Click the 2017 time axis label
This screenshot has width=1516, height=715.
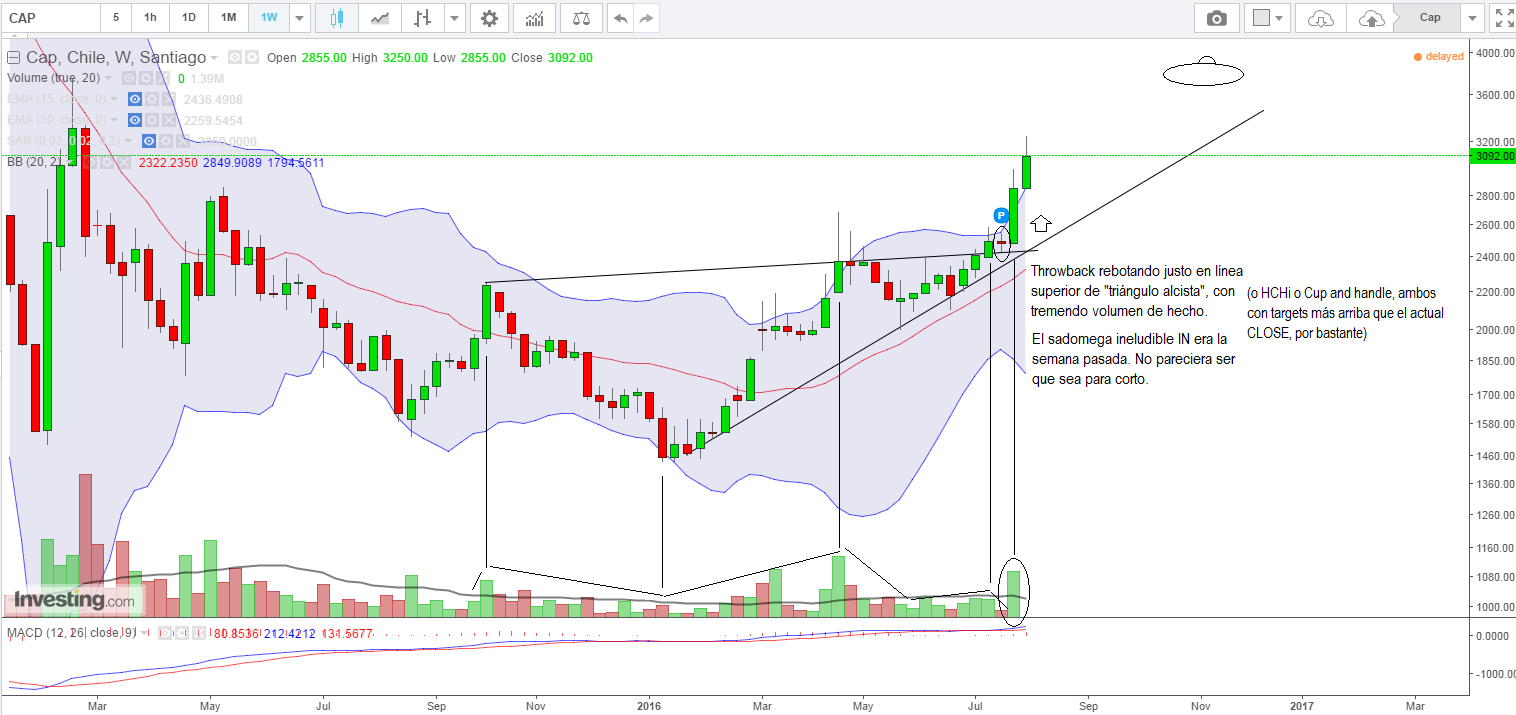click(x=1302, y=705)
